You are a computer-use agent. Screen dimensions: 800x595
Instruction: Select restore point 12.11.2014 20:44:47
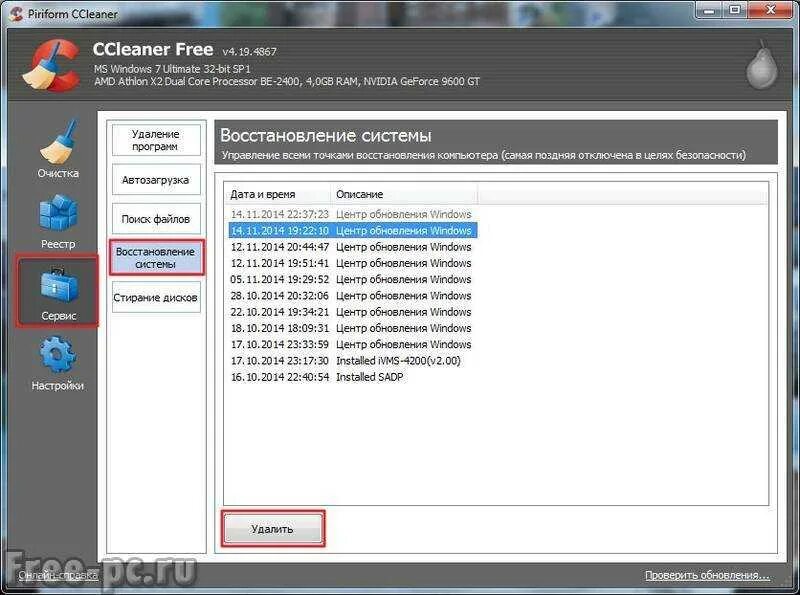(353, 247)
